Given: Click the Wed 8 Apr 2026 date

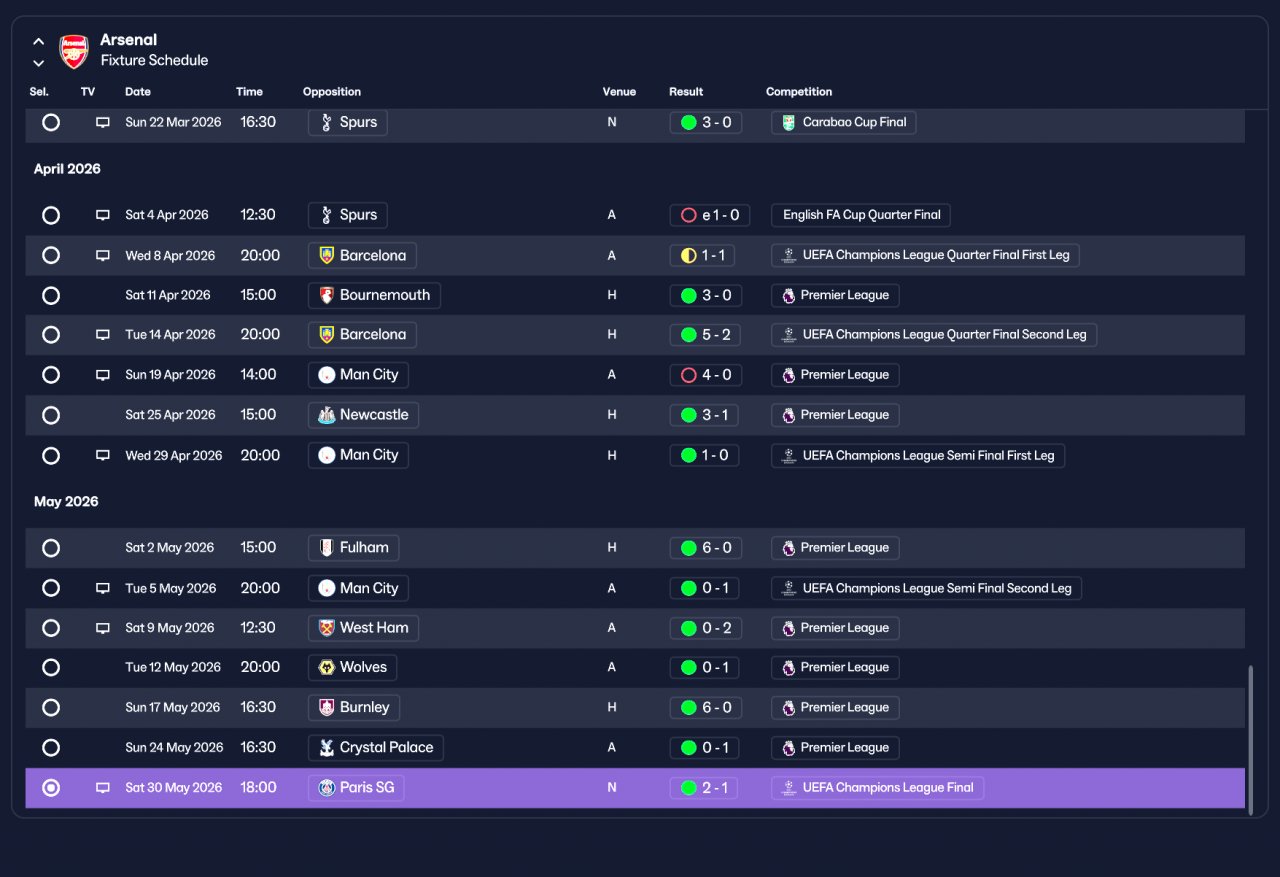Looking at the screenshot, I should [x=170, y=255].
